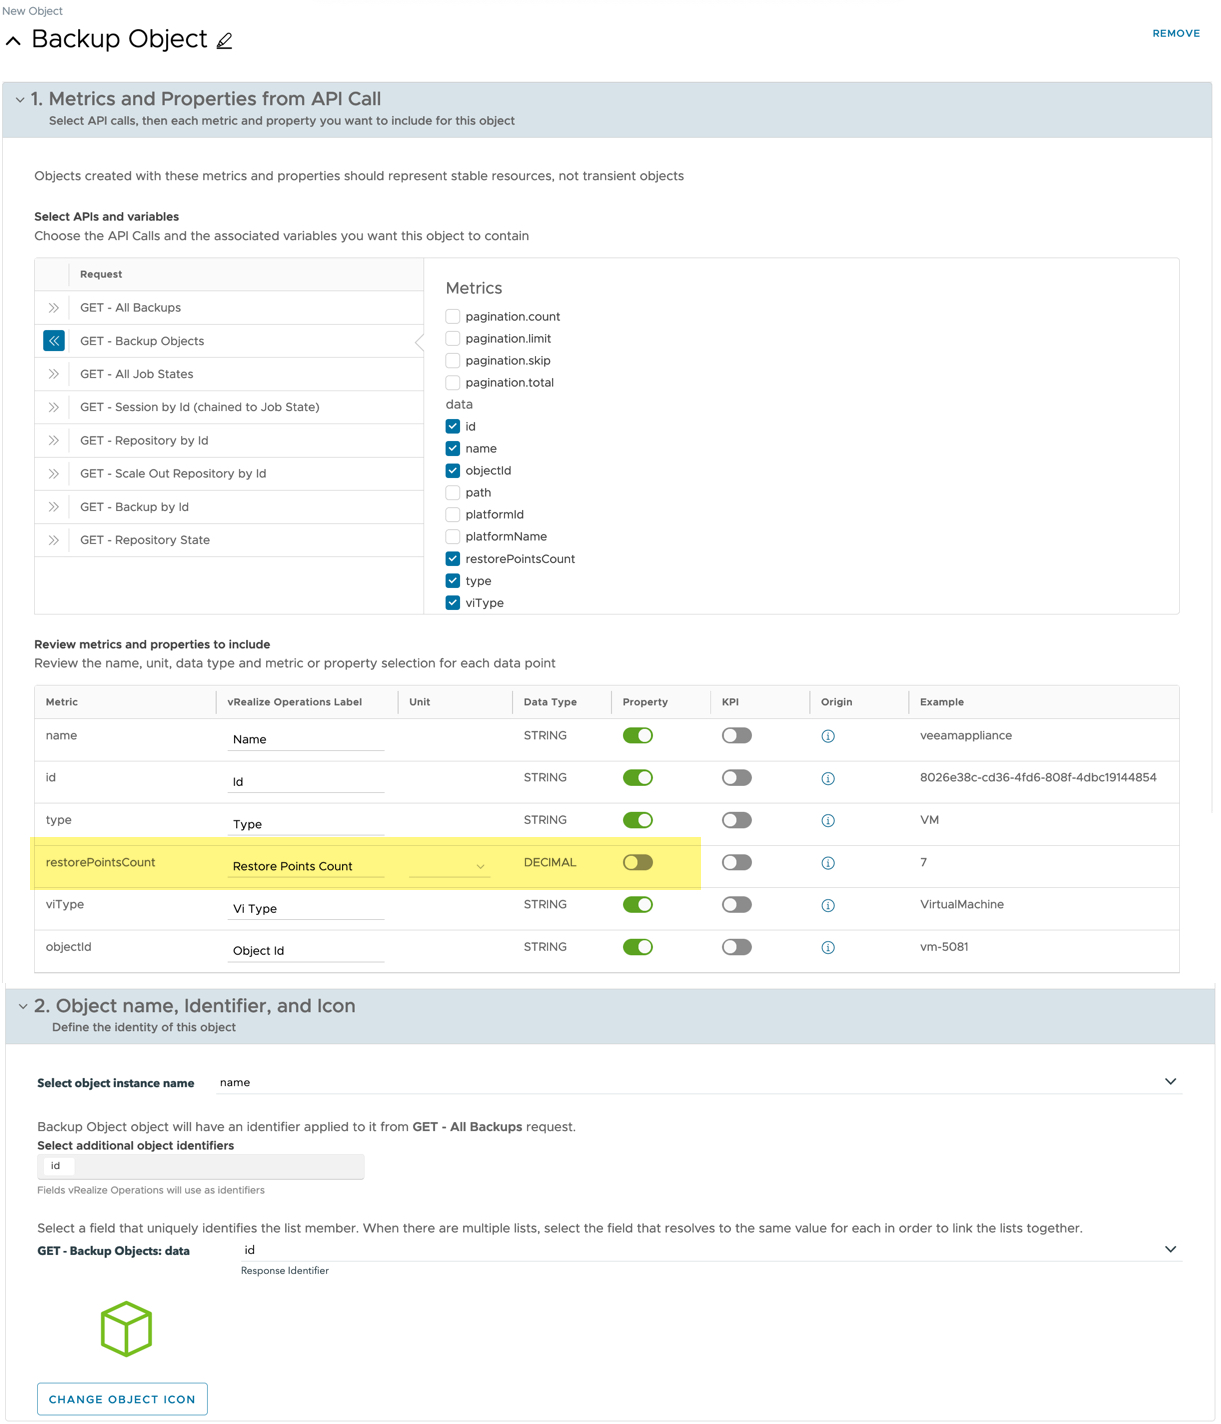Check the pagination.limit metric
The image size is (1221, 1424).
[x=453, y=338]
